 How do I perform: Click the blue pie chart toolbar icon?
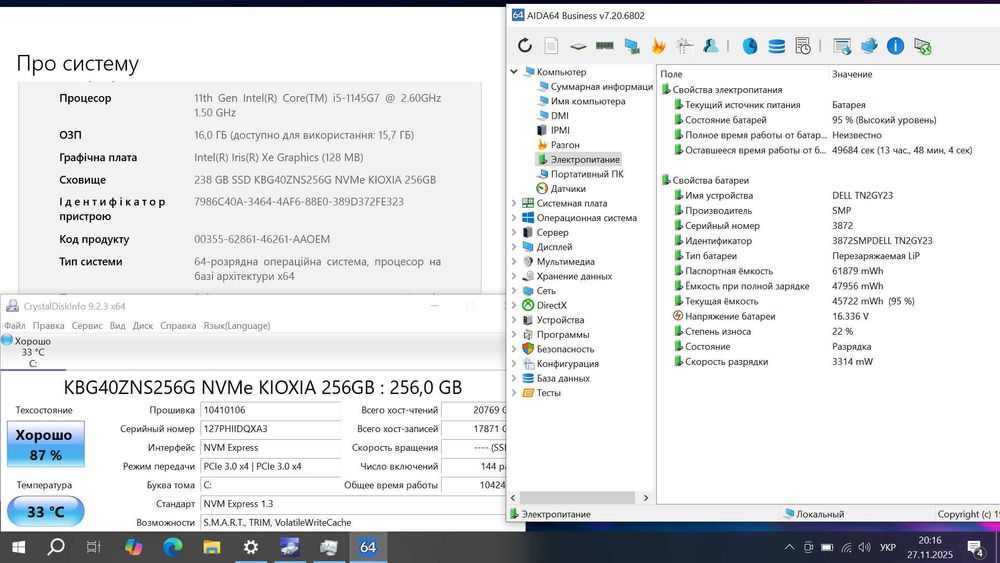[x=750, y=46]
